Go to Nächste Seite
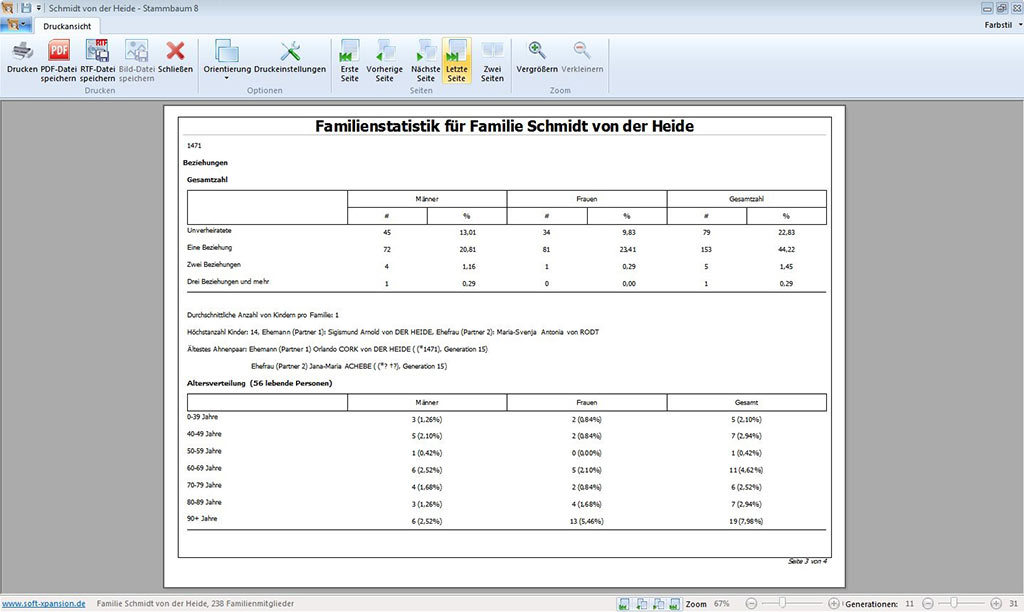Image resolution: width=1024 pixels, height=612 pixels. tap(426, 61)
